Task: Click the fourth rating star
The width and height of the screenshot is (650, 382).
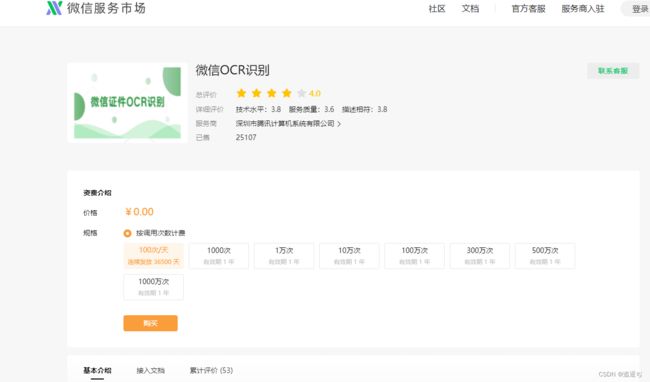Action: 286,93
